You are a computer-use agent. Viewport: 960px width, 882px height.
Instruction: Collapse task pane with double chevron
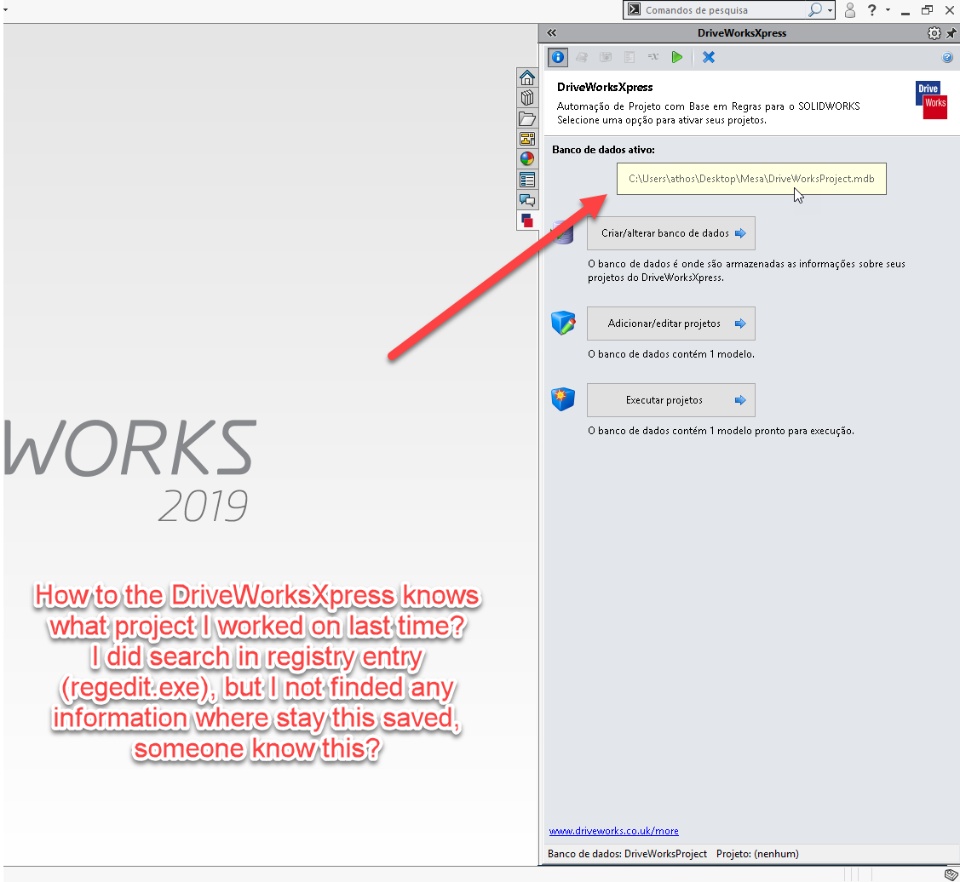pos(552,33)
